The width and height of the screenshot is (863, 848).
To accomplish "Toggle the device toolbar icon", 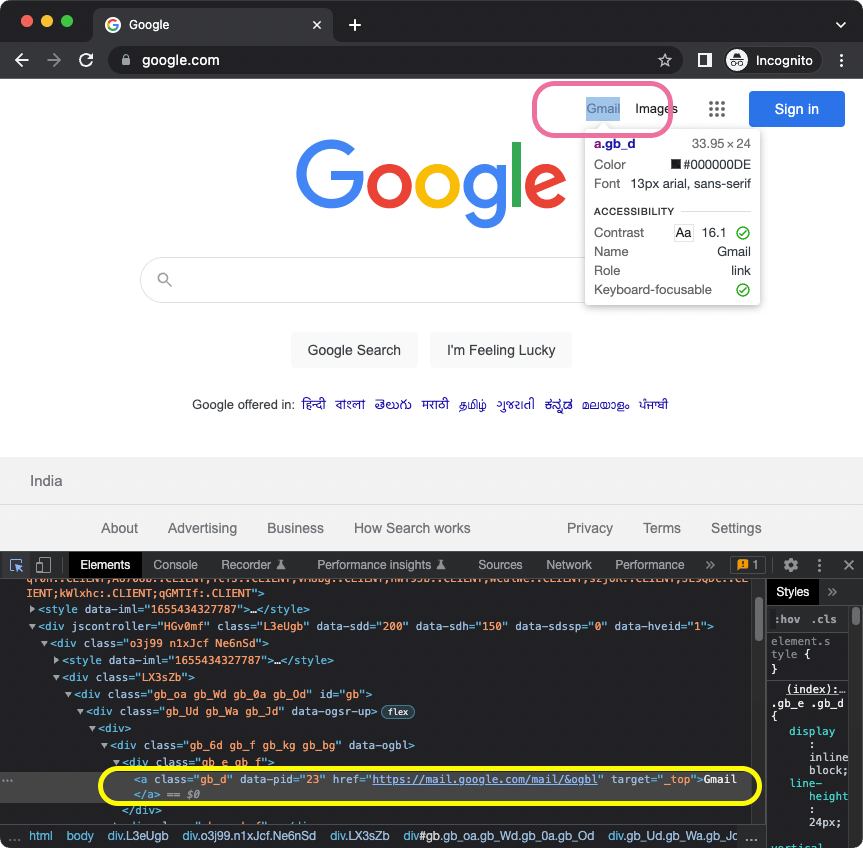I will click(x=43, y=565).
